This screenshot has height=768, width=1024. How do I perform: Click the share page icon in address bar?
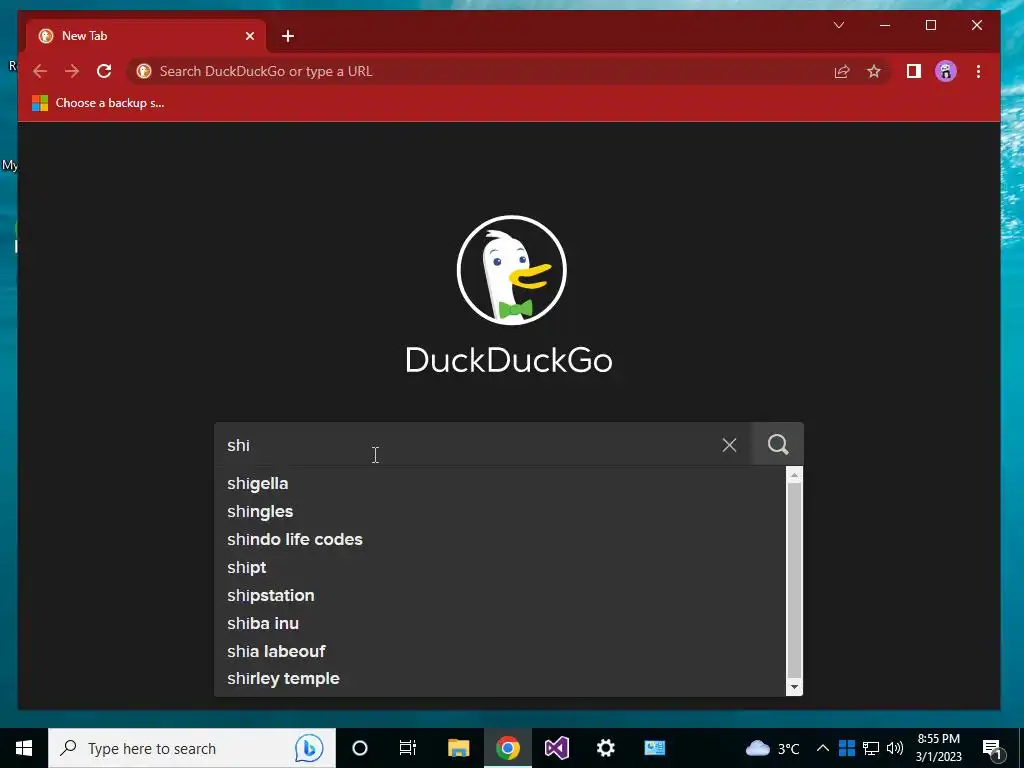pyautogui.click(x=842, y=71)
